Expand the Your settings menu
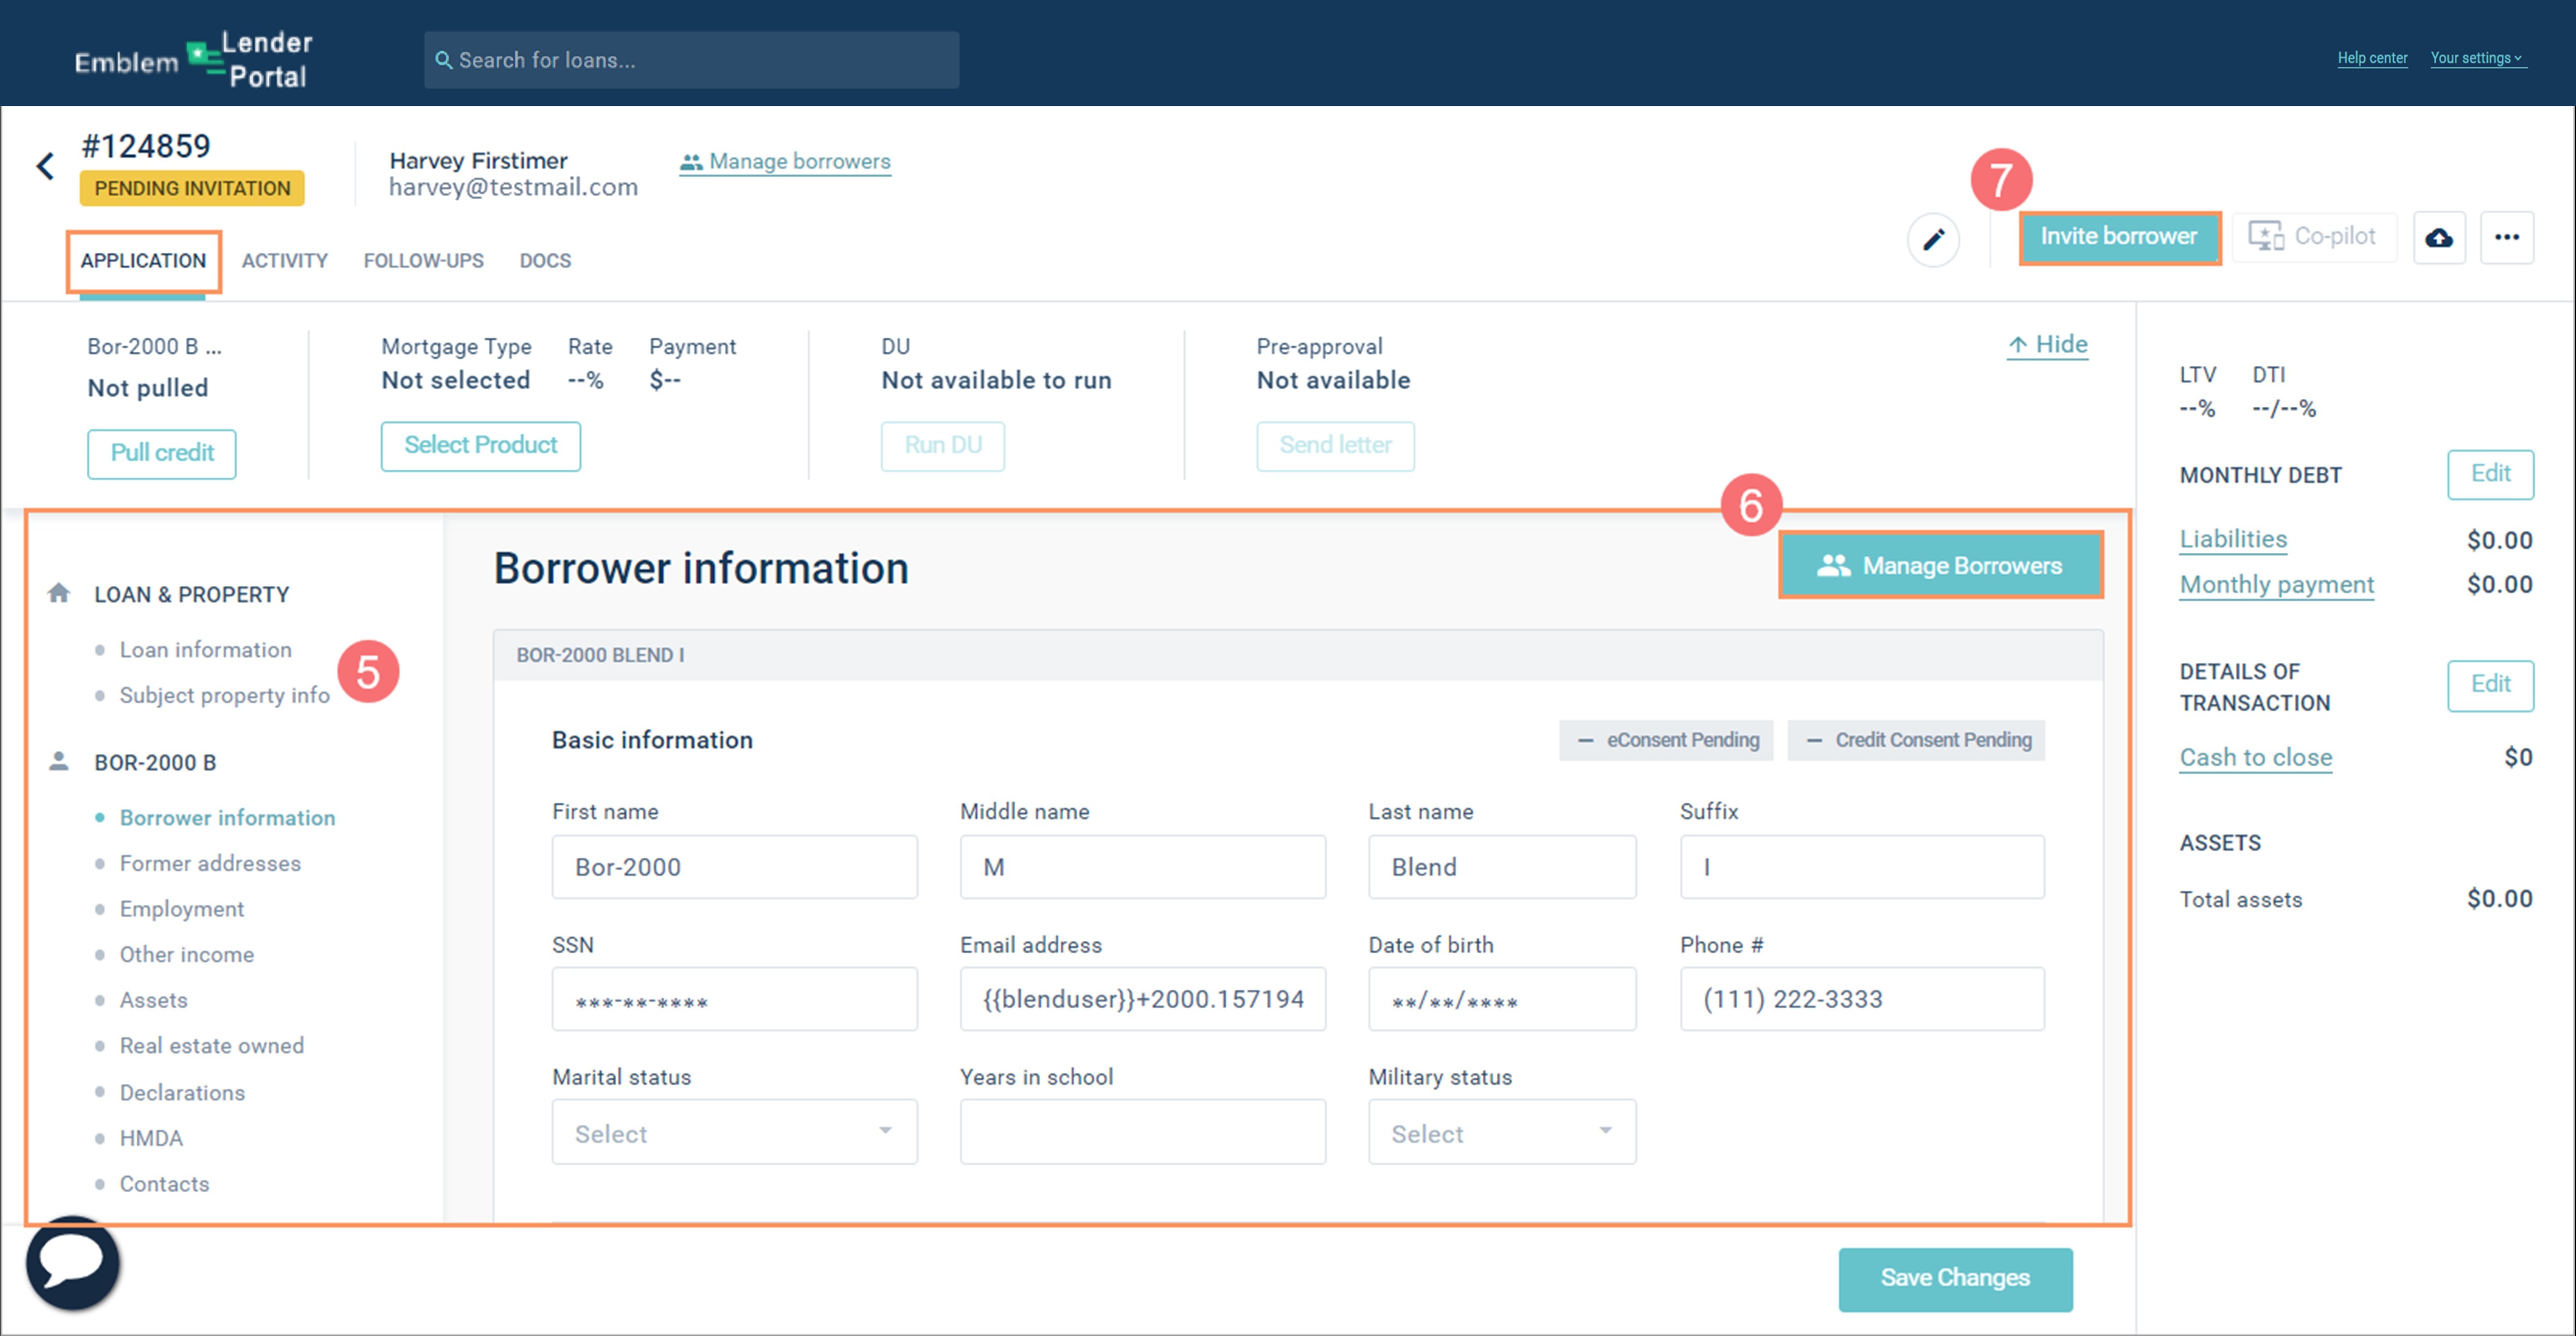Screen dimensions: 2576x1336 (x=2476, y=58)
